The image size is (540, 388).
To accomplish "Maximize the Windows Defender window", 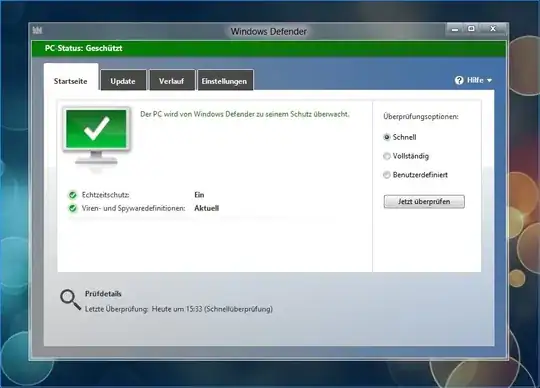I will click(471, 29).
